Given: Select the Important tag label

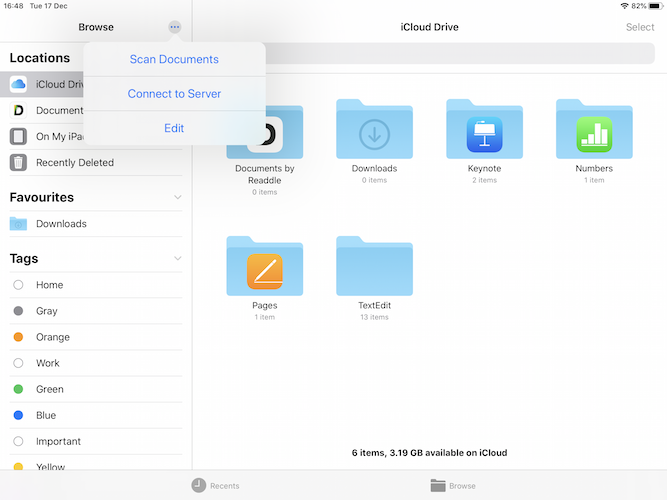Looking at the screenshot, I should click(58, 441).
